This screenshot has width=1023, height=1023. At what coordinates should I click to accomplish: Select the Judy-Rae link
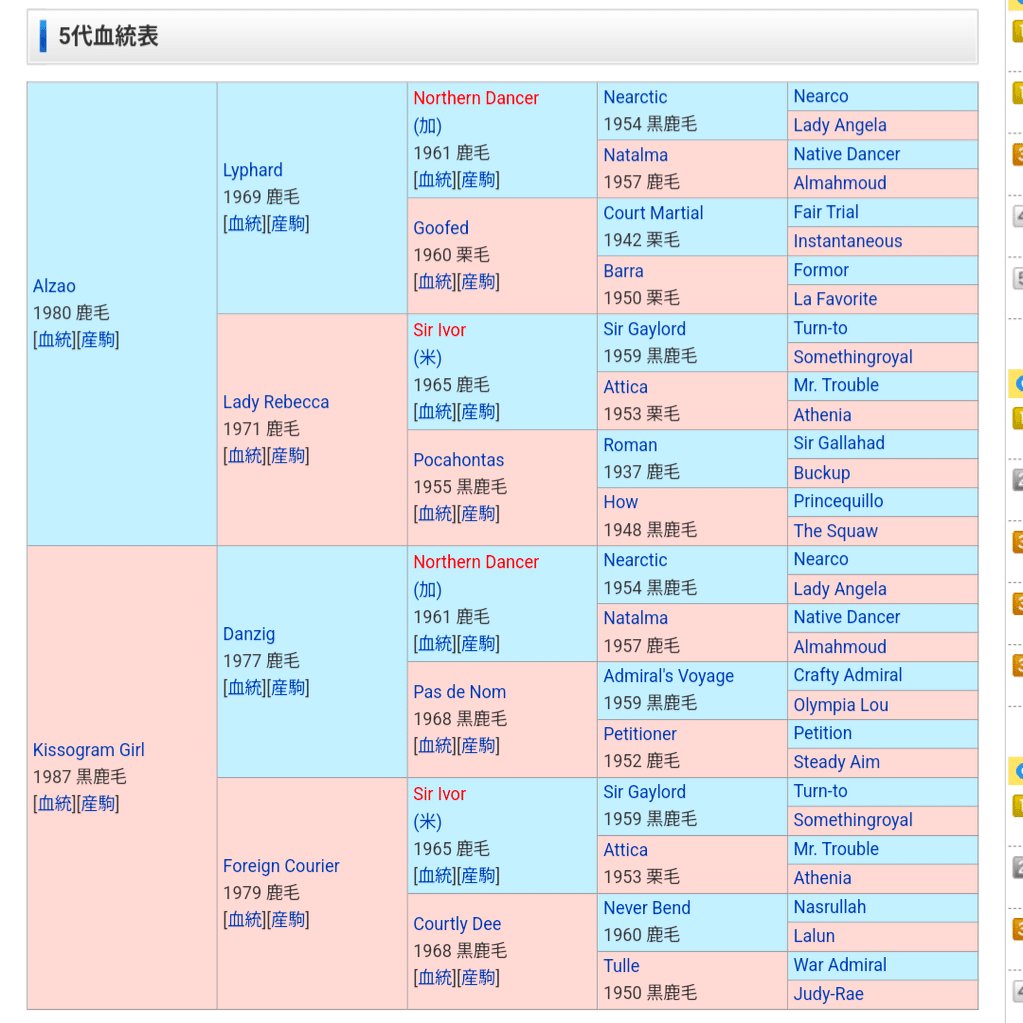(828, 994)
